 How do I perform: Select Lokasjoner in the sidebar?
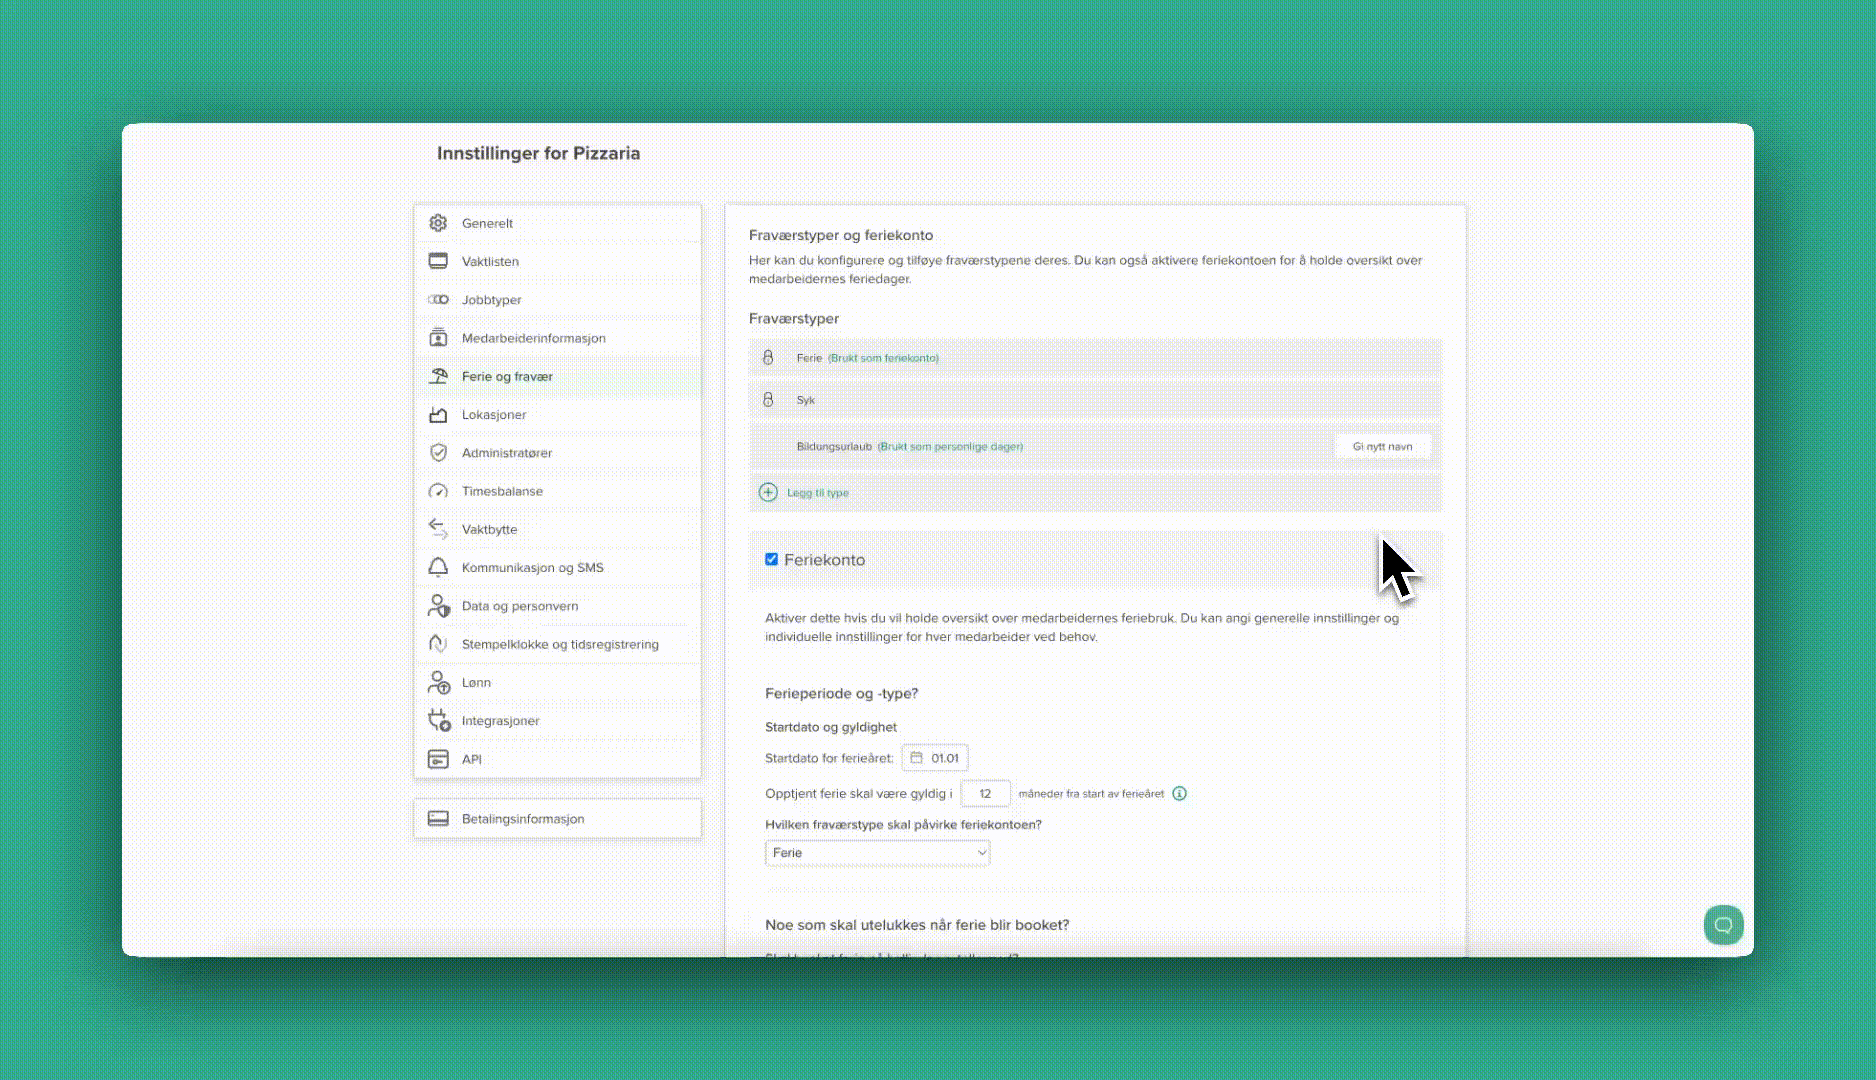coord(558,414)
